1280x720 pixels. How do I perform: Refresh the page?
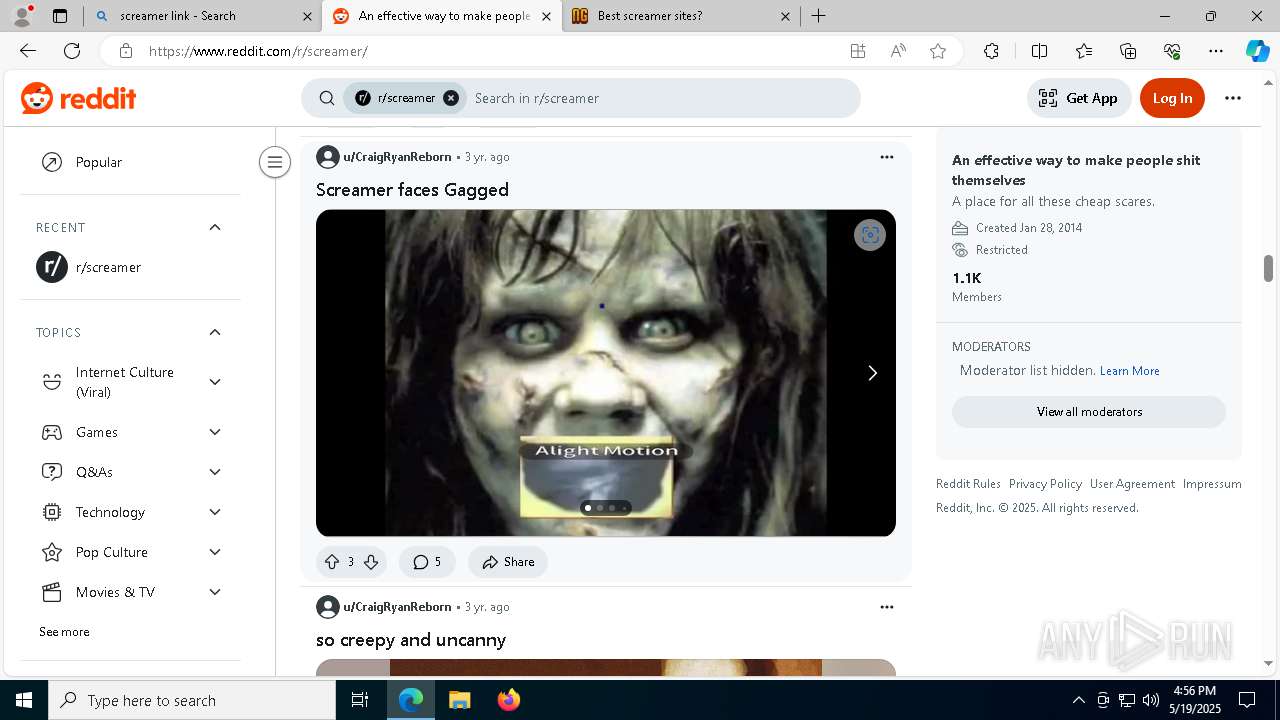click(72, 51)
